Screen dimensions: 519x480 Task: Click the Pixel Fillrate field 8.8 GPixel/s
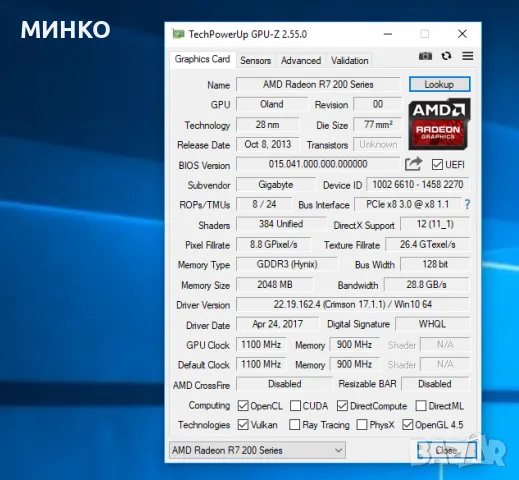[x=274, y=244]
